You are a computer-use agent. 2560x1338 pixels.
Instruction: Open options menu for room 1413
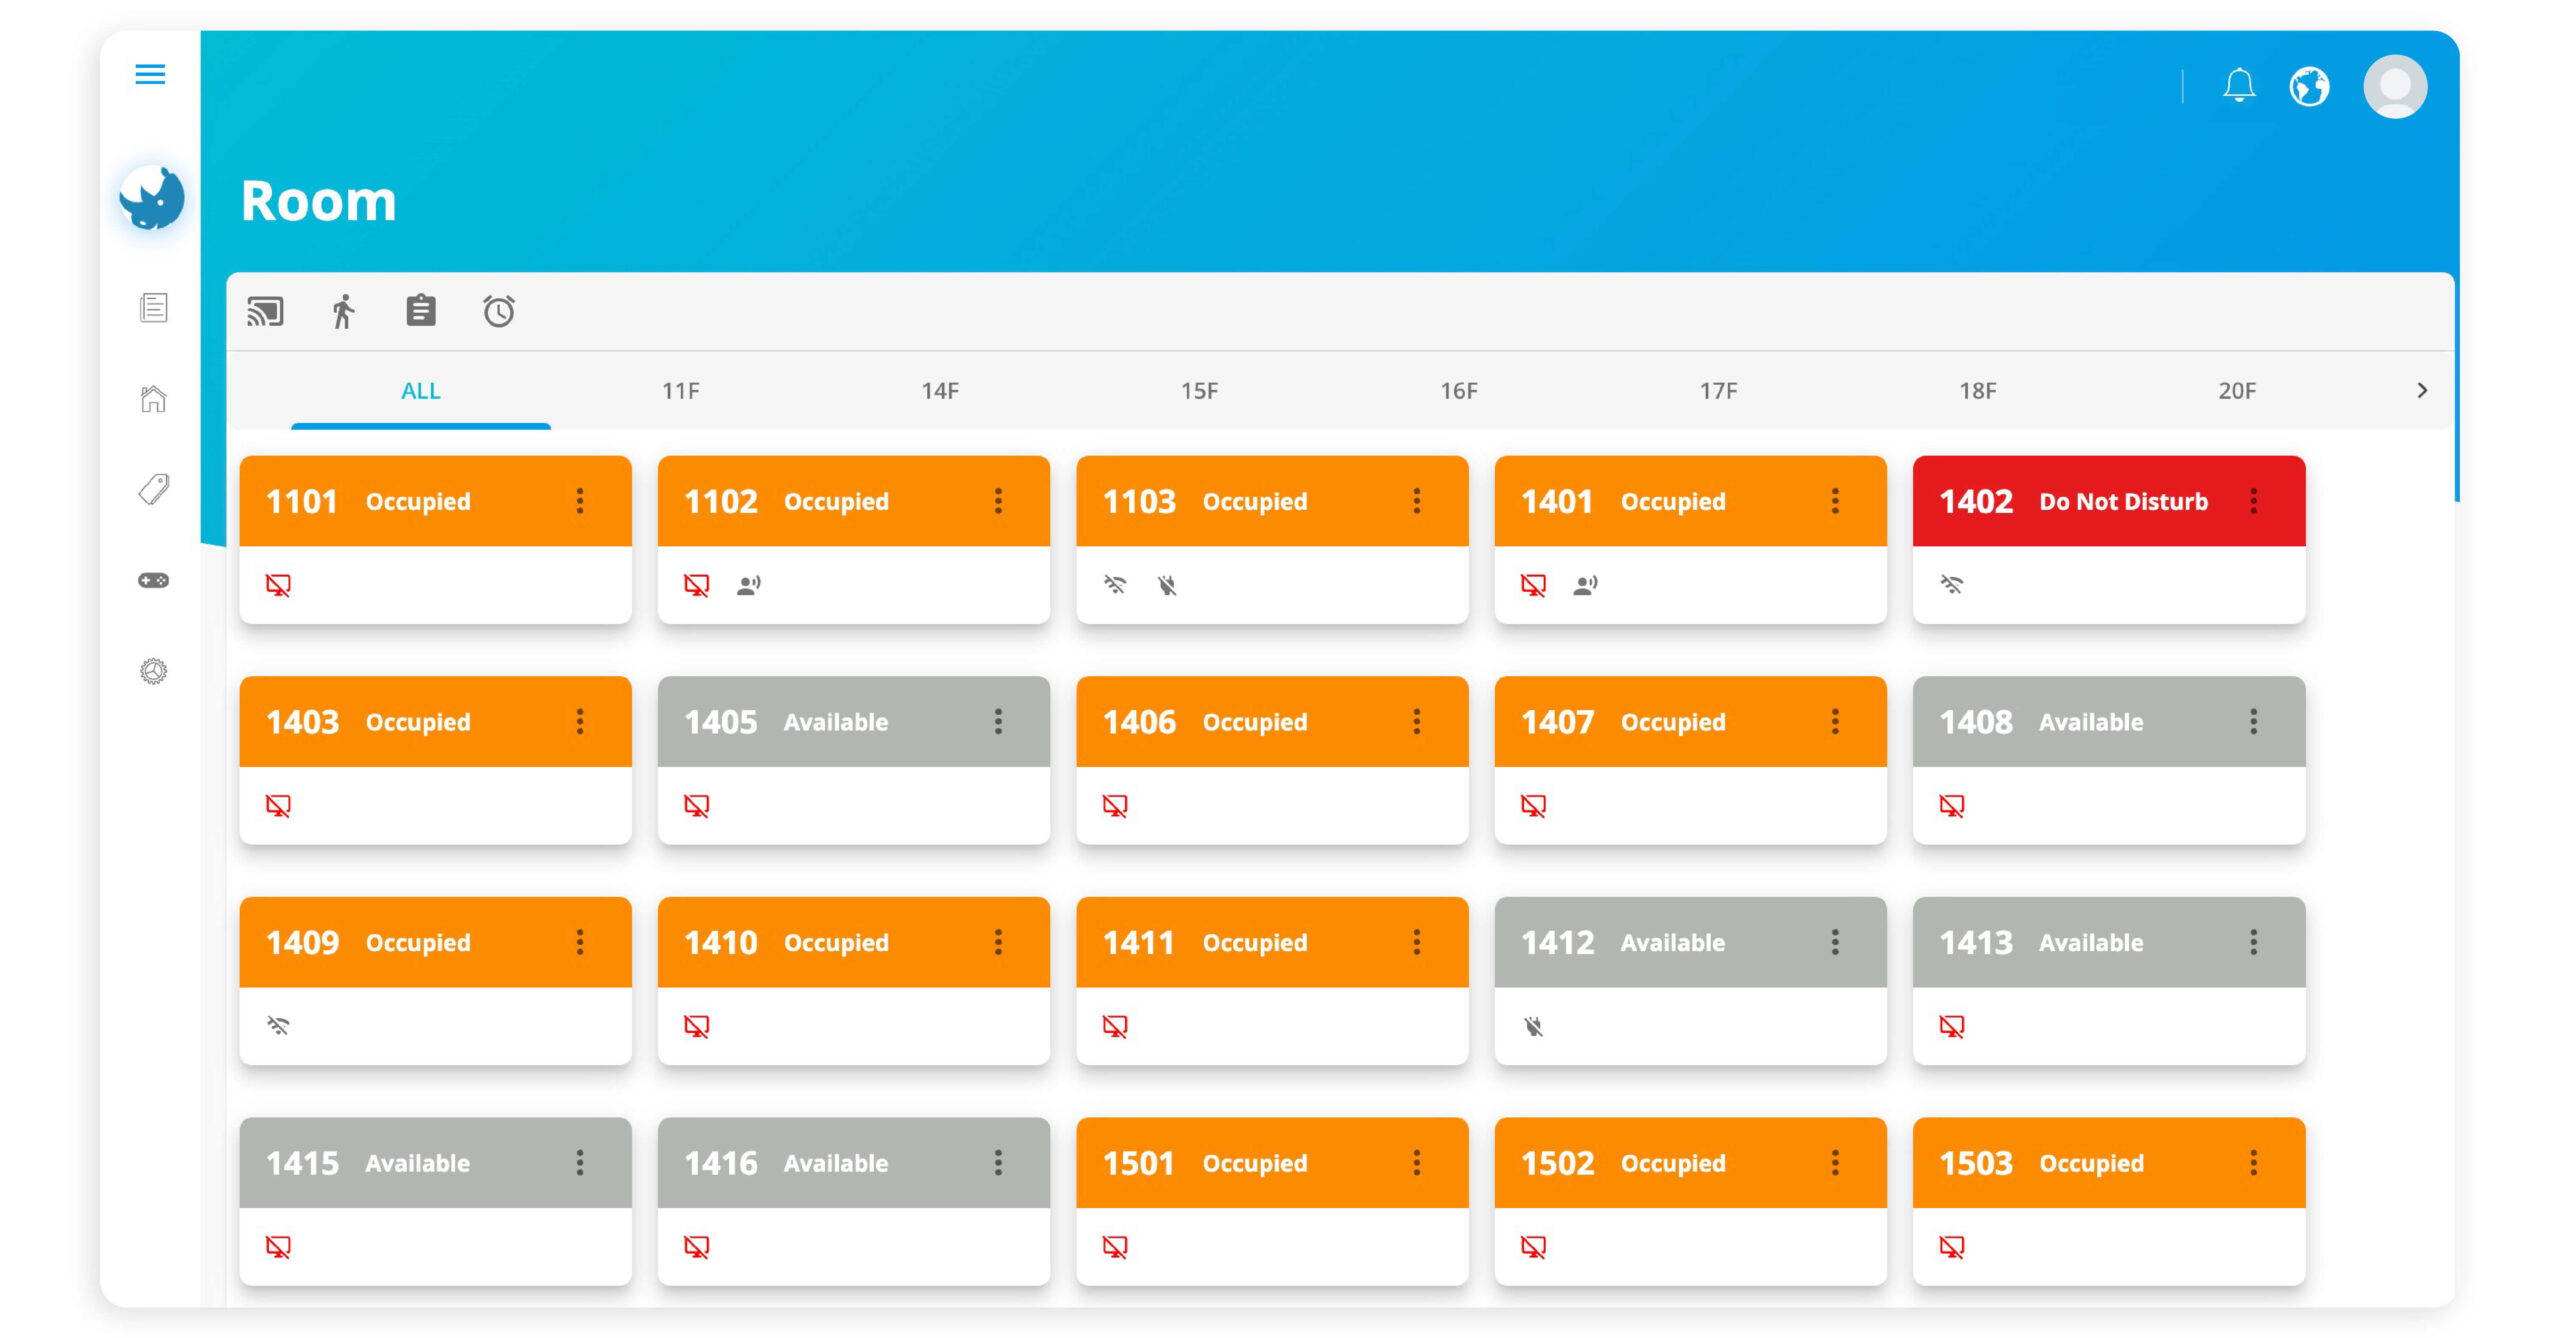pos(2254,942)
